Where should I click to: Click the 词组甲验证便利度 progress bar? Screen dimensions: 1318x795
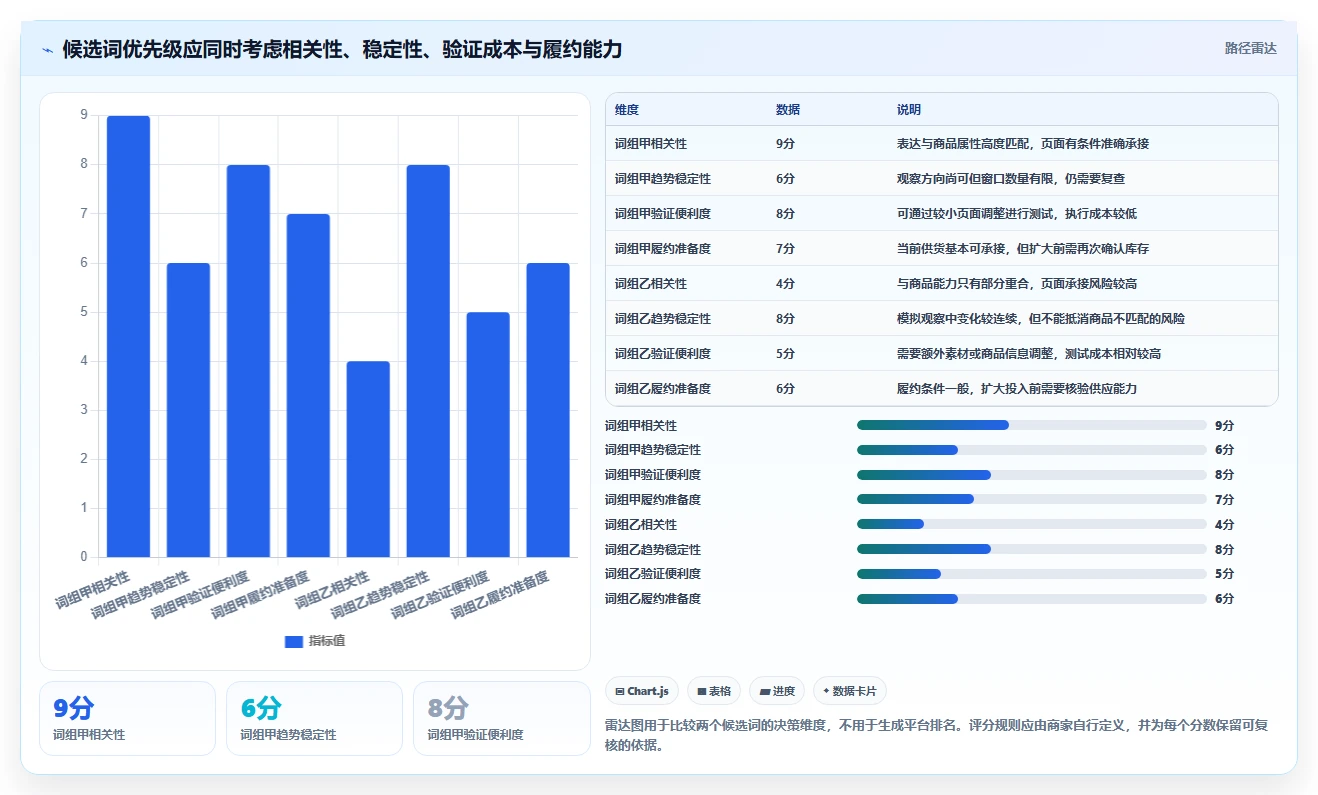point(1032,475)
